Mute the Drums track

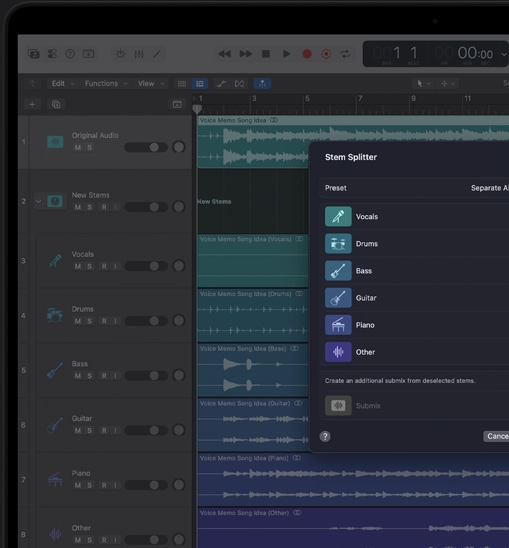[78, 321]
